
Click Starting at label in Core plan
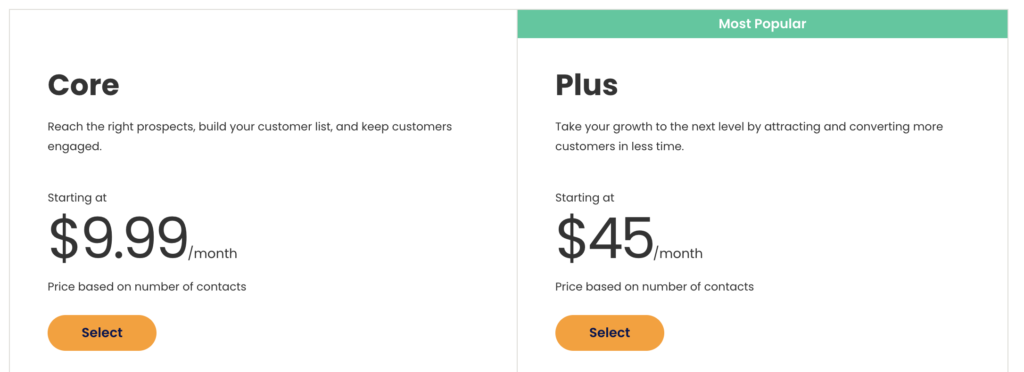pos(77,198)
